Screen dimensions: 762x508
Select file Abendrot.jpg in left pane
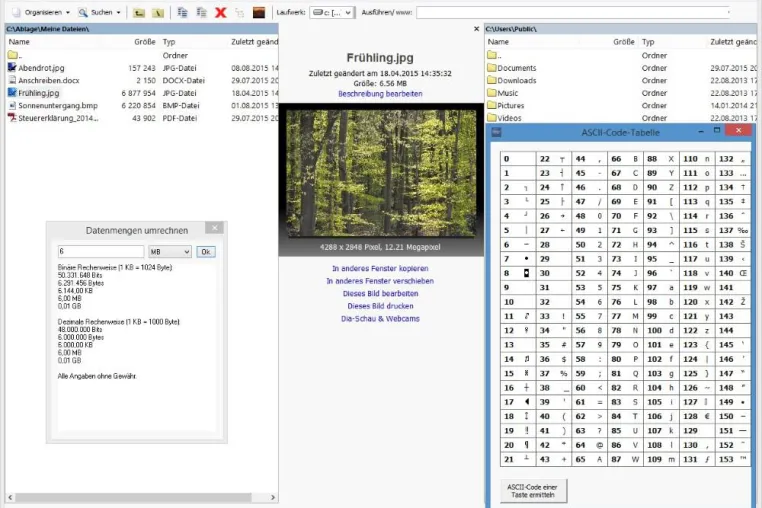[x=41, y=68]
